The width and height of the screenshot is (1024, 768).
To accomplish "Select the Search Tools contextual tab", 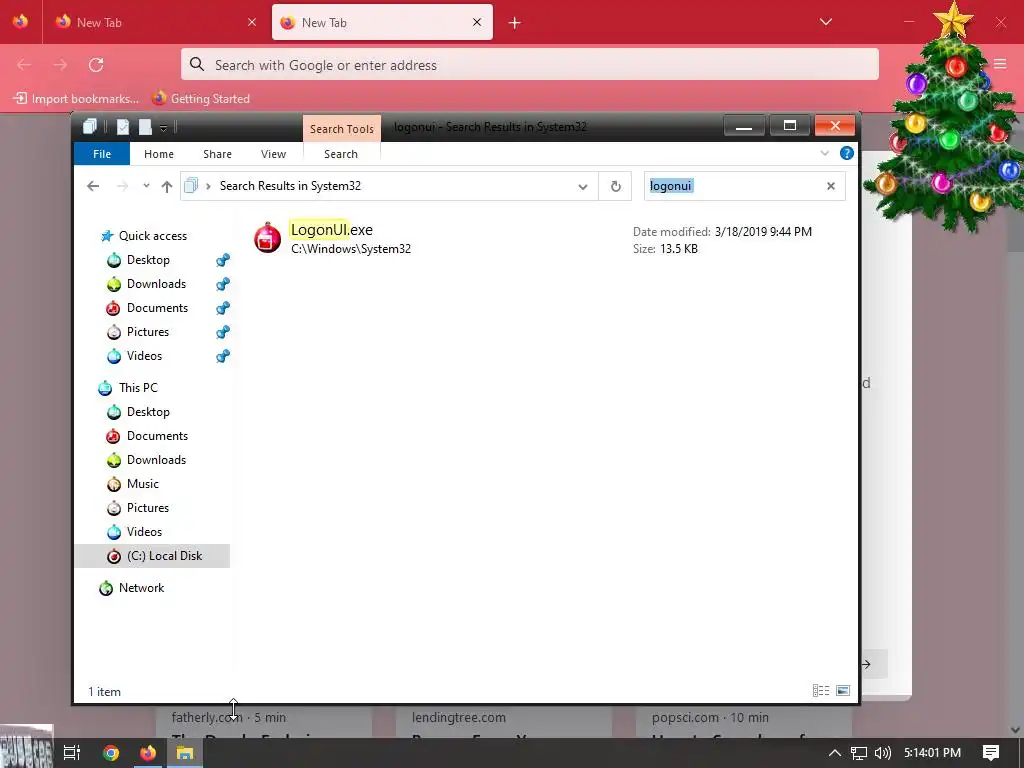I will (x=342, y=129).
